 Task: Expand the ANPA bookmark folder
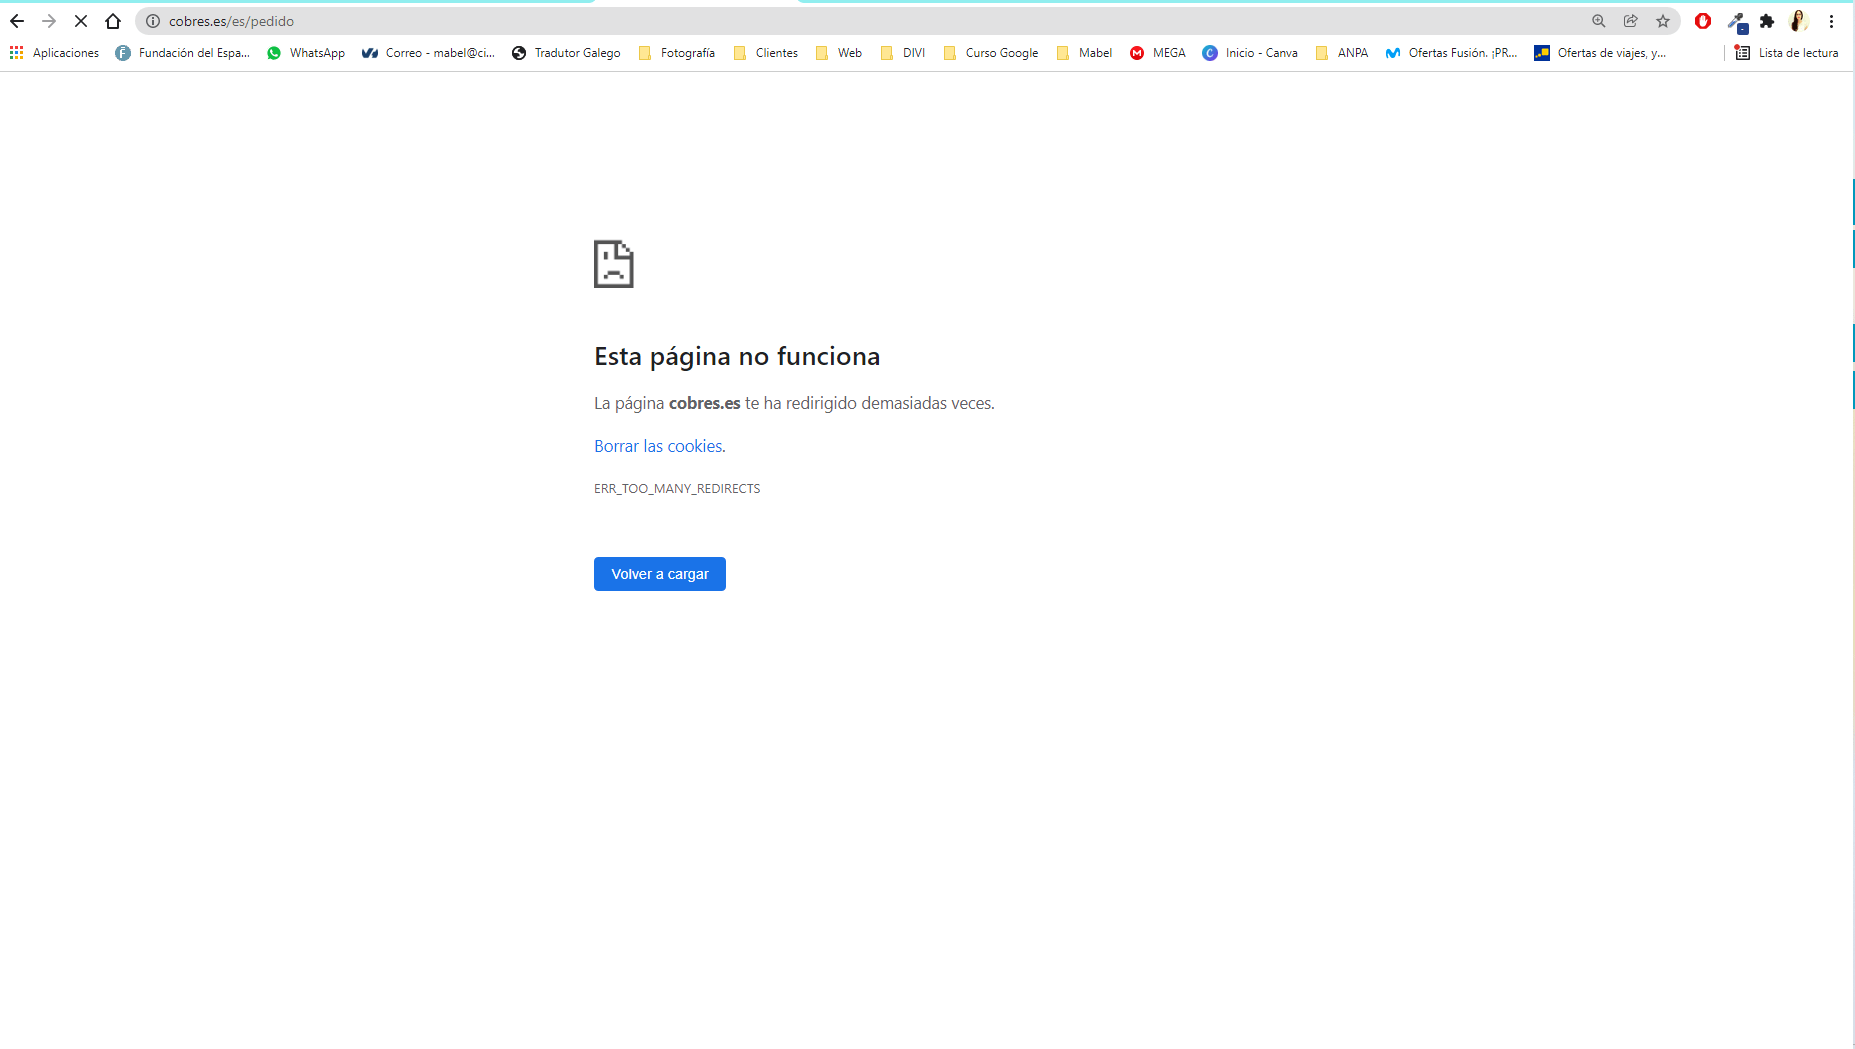coord(1342,53)
